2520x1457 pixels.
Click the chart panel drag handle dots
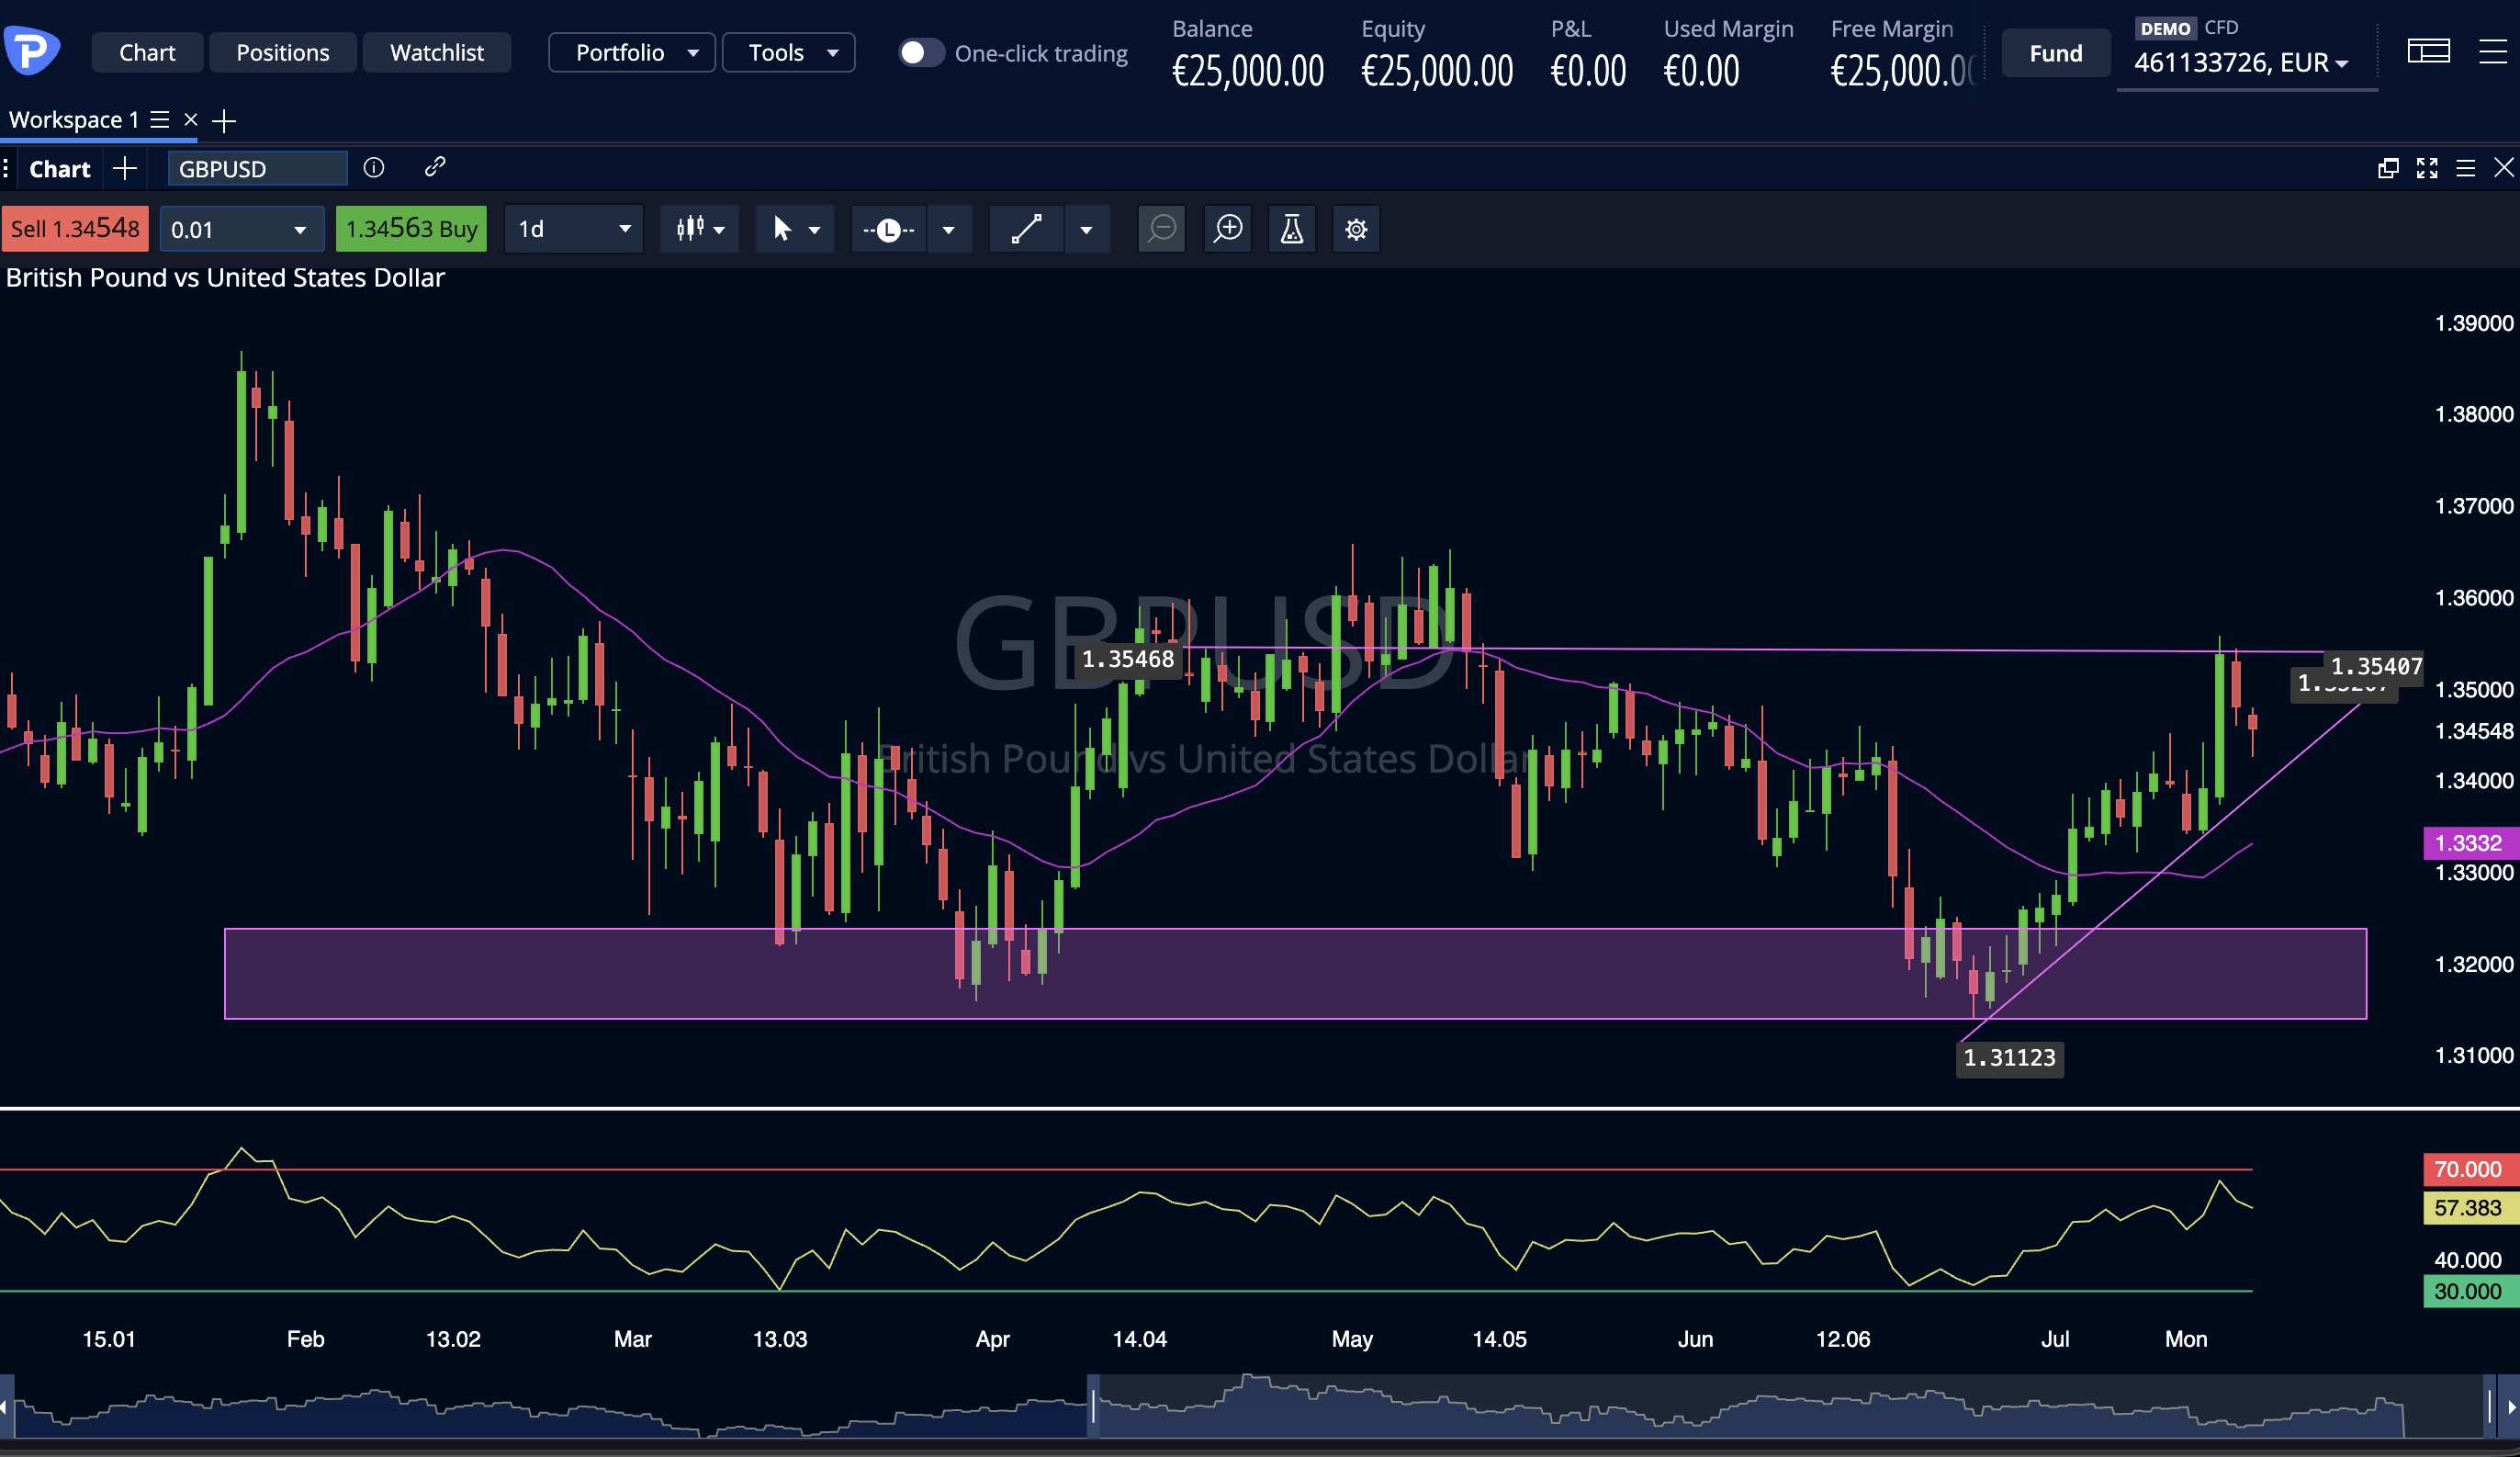pos(6,168)
